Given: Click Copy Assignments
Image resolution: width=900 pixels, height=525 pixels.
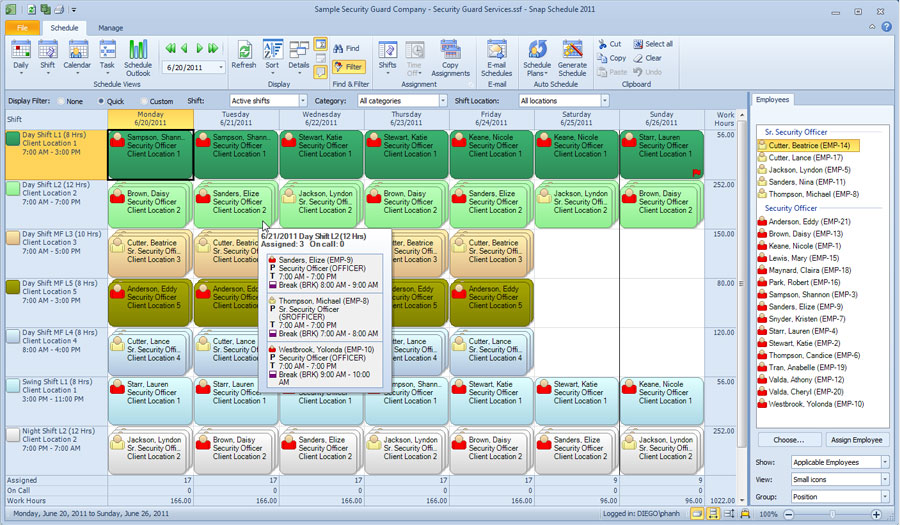Looking at the screenshot, I should (451, 57).
